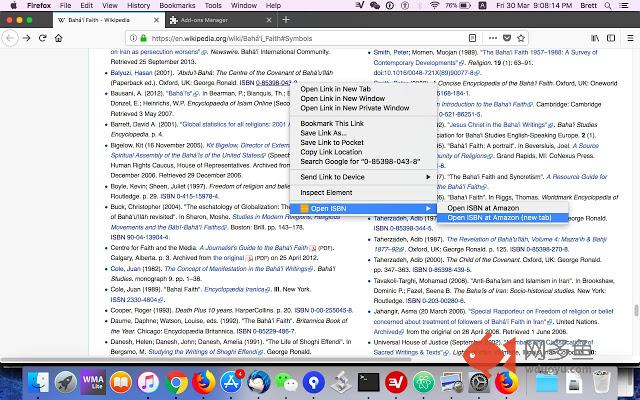The image size is (640, 400).
Task: Open a new tab with plus button
Action: click(286, 20)
